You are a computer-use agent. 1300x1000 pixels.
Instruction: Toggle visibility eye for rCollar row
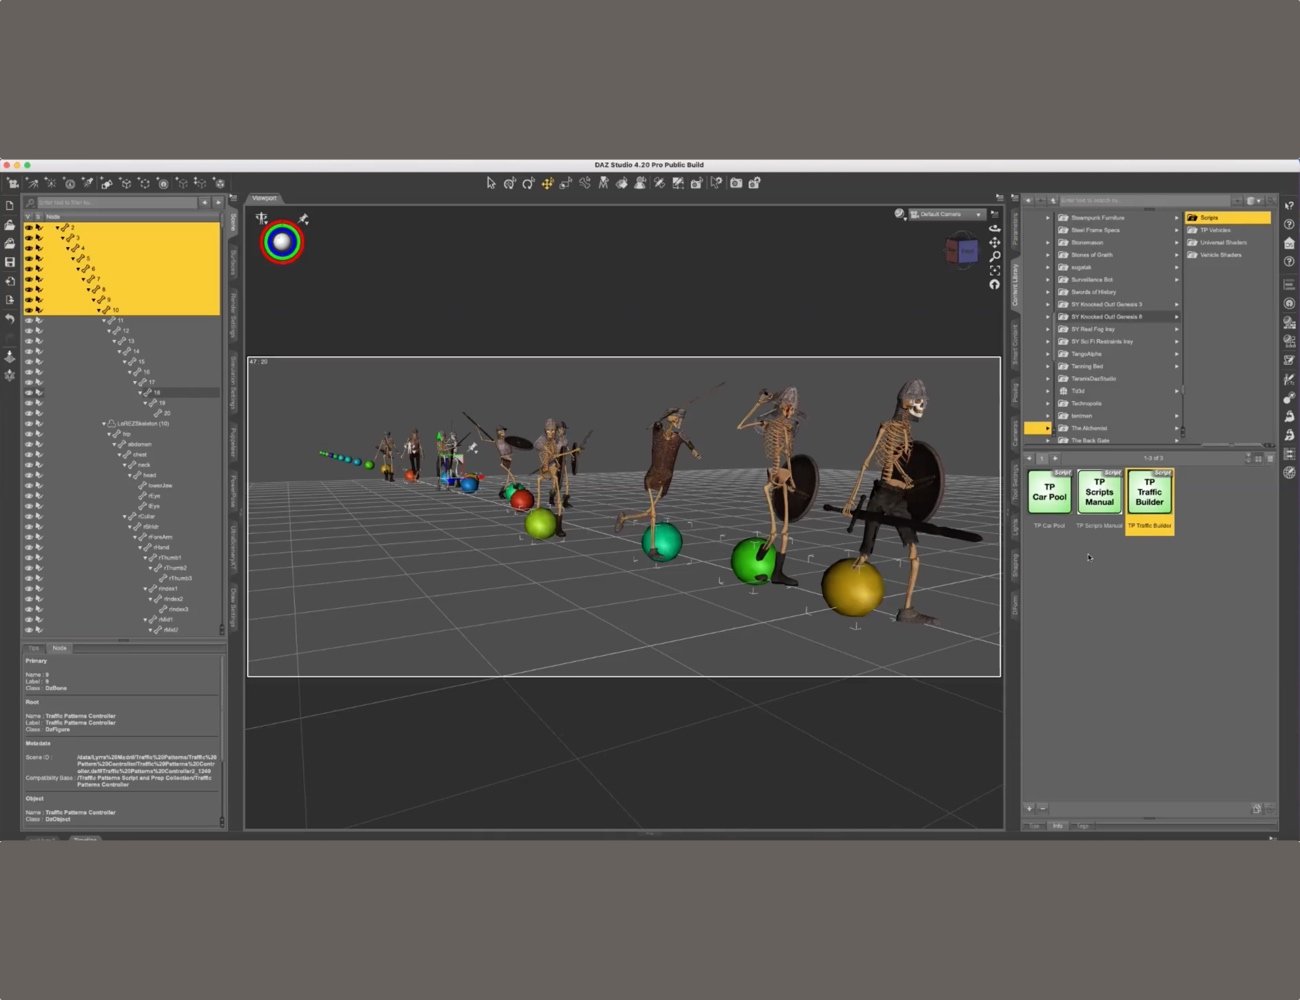coord(28,516)
